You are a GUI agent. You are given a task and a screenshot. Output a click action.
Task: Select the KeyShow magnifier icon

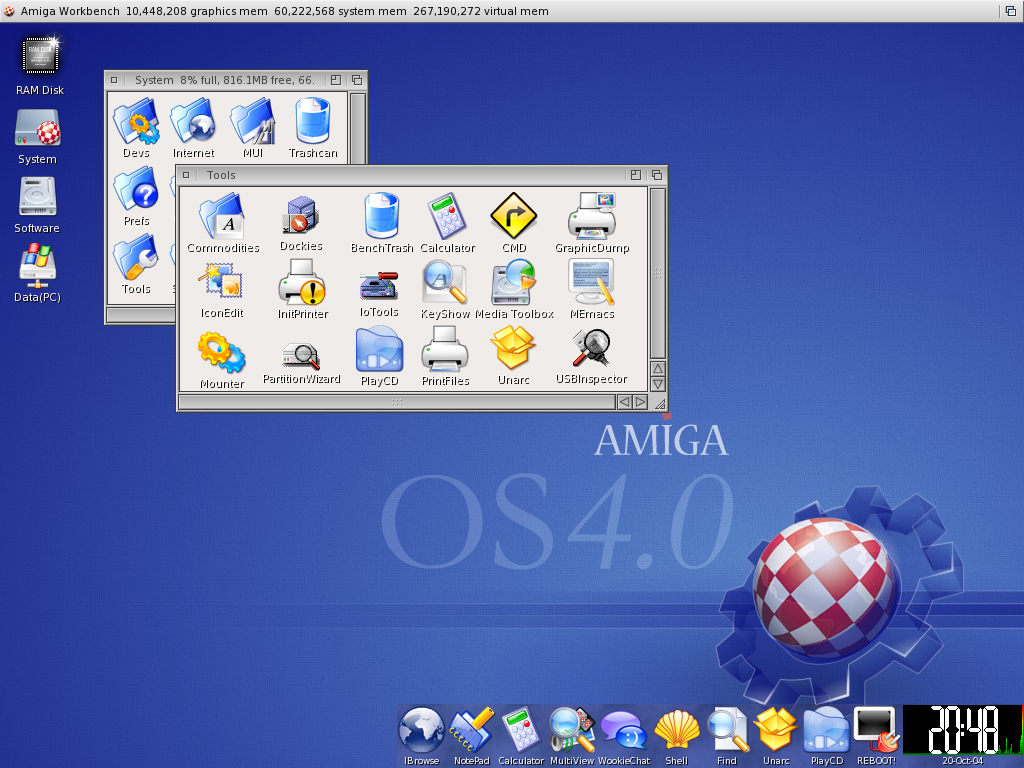[x=445, y=283]
